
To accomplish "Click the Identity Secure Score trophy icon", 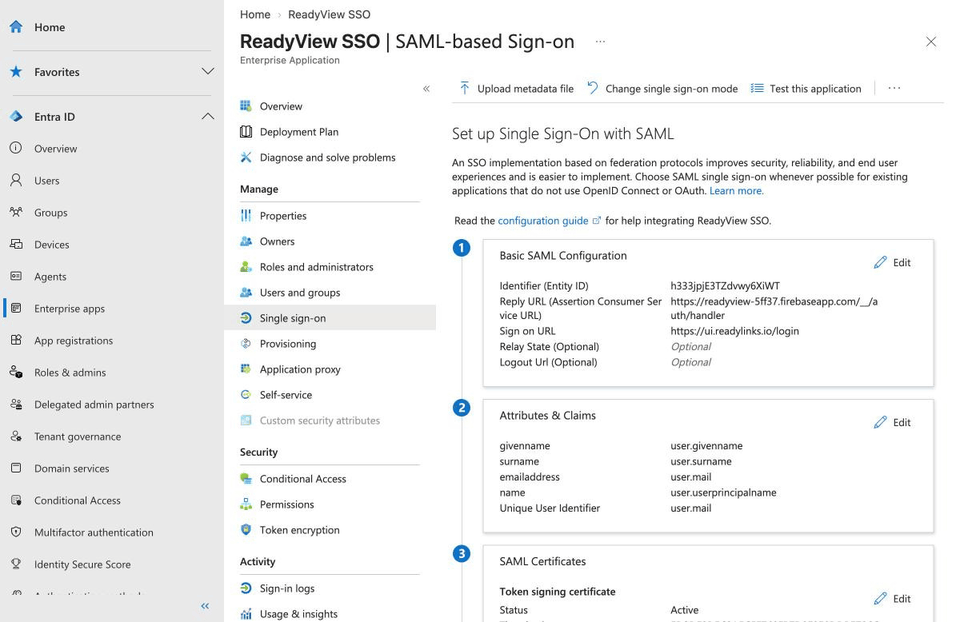I will pos(17,564).
